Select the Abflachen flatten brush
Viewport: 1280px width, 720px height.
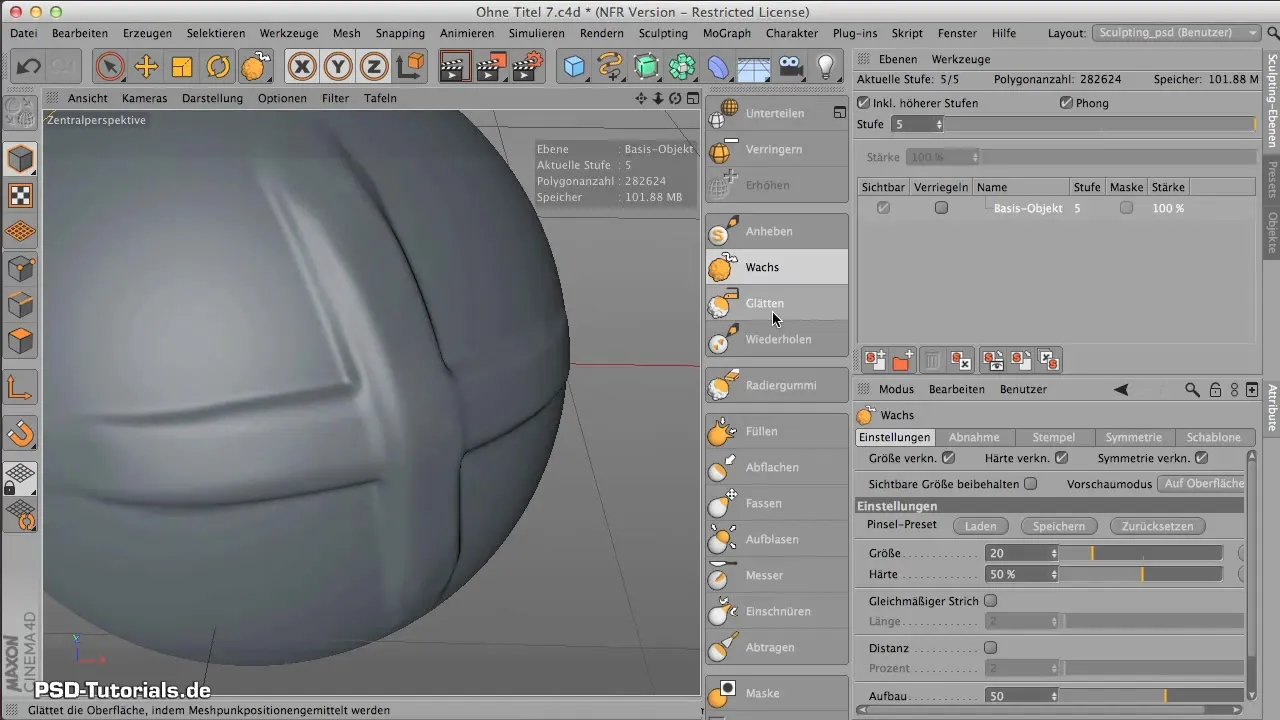click(x=776, y=467)
